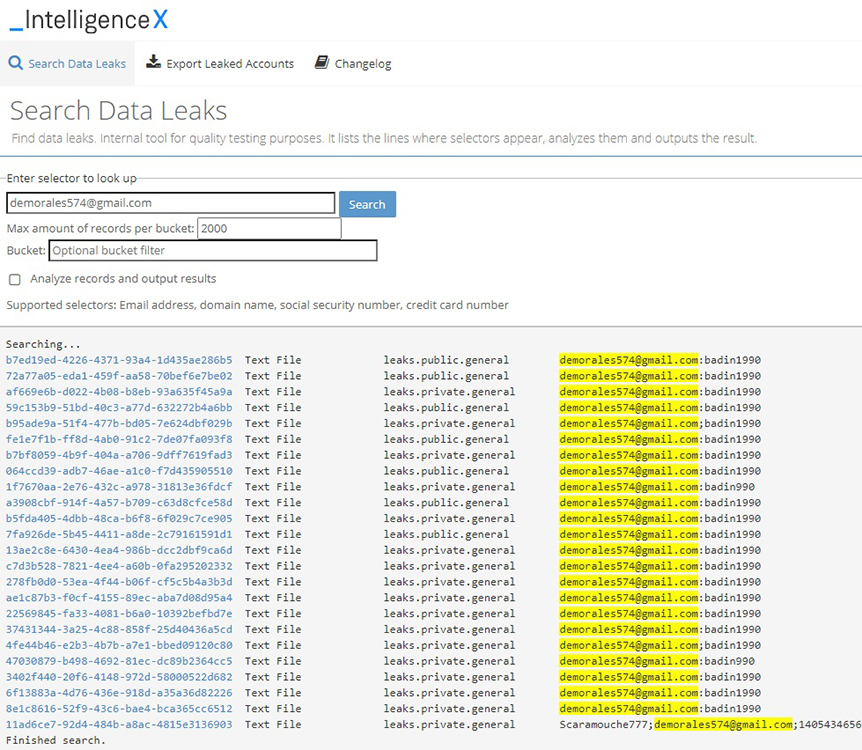Click the magnifier icon beside Search Data Leaks
This screenshot has height=750, width=862.
[x=15, y=63]
